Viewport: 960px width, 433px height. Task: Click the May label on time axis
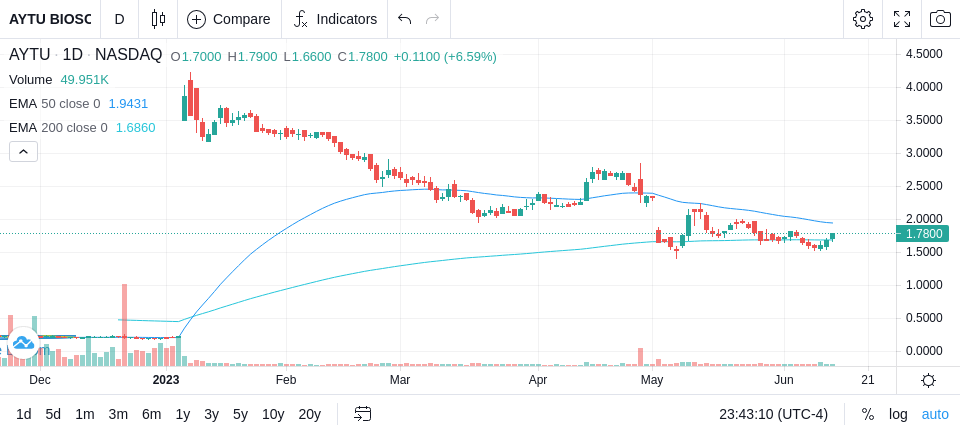[x=652, y=380]
